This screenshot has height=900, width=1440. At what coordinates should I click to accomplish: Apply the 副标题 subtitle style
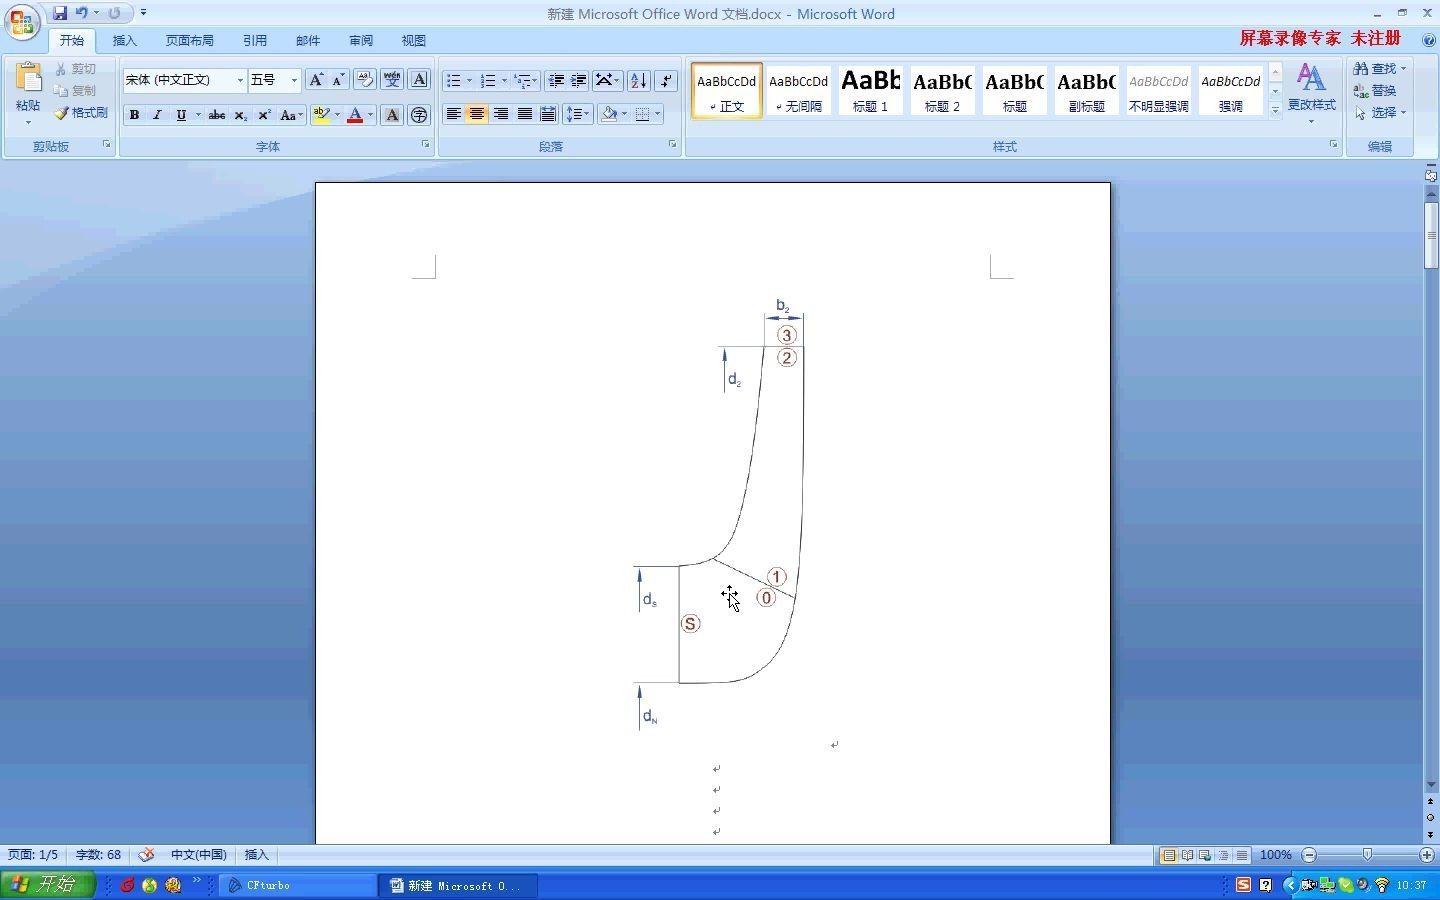click(1086, 90)
